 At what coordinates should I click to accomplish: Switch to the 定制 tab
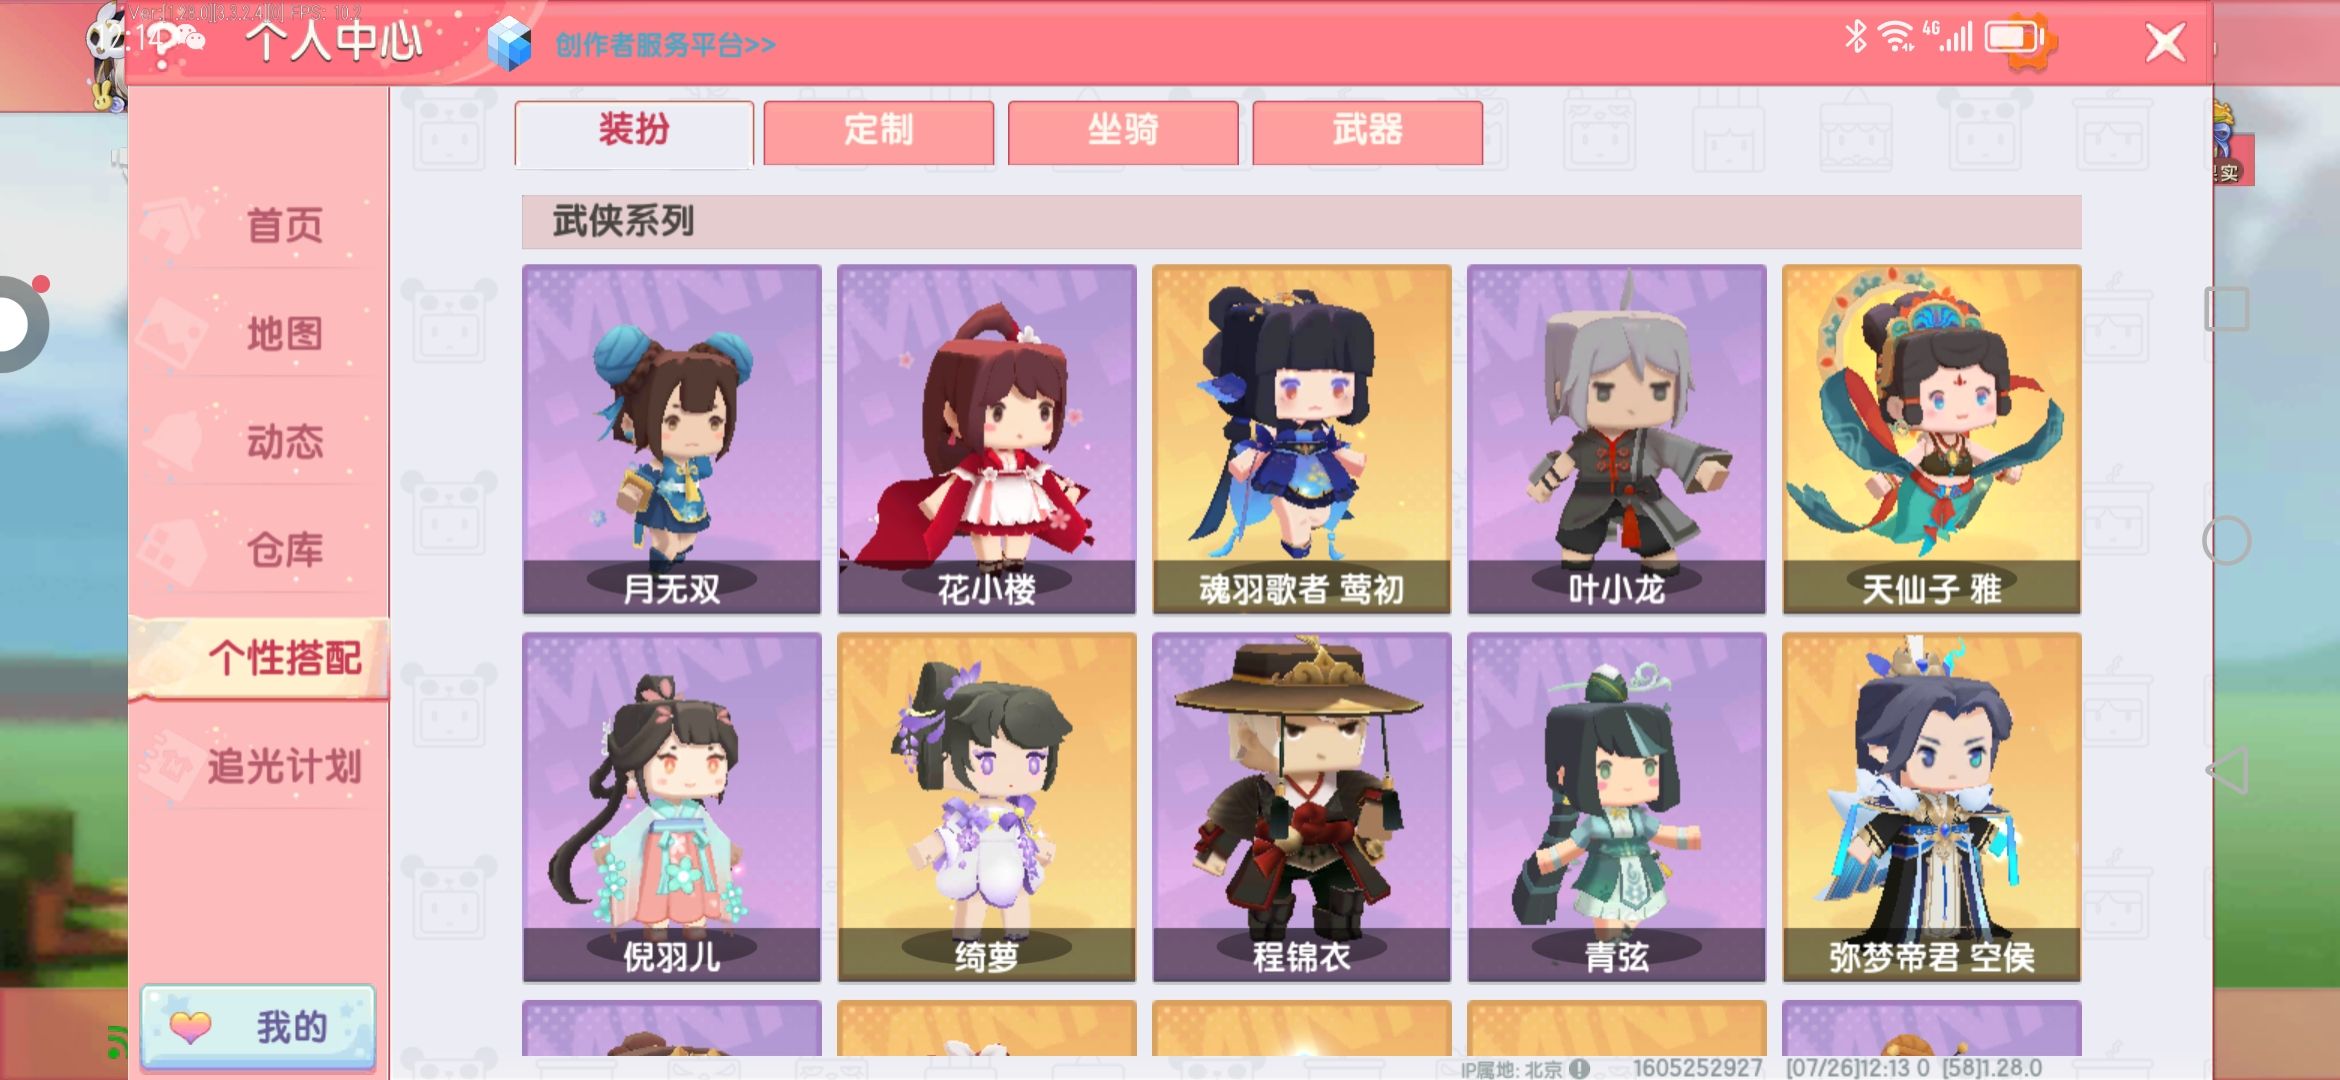[x=879, y=131]
